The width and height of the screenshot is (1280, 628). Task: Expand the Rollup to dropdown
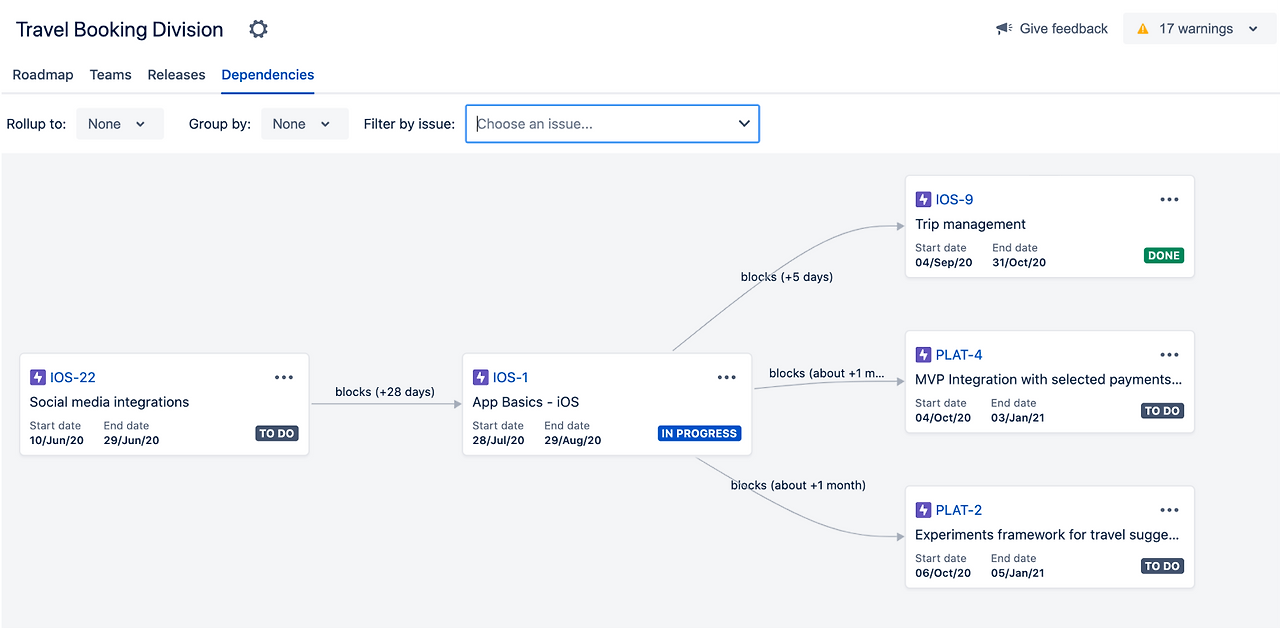tap(119, 124)
